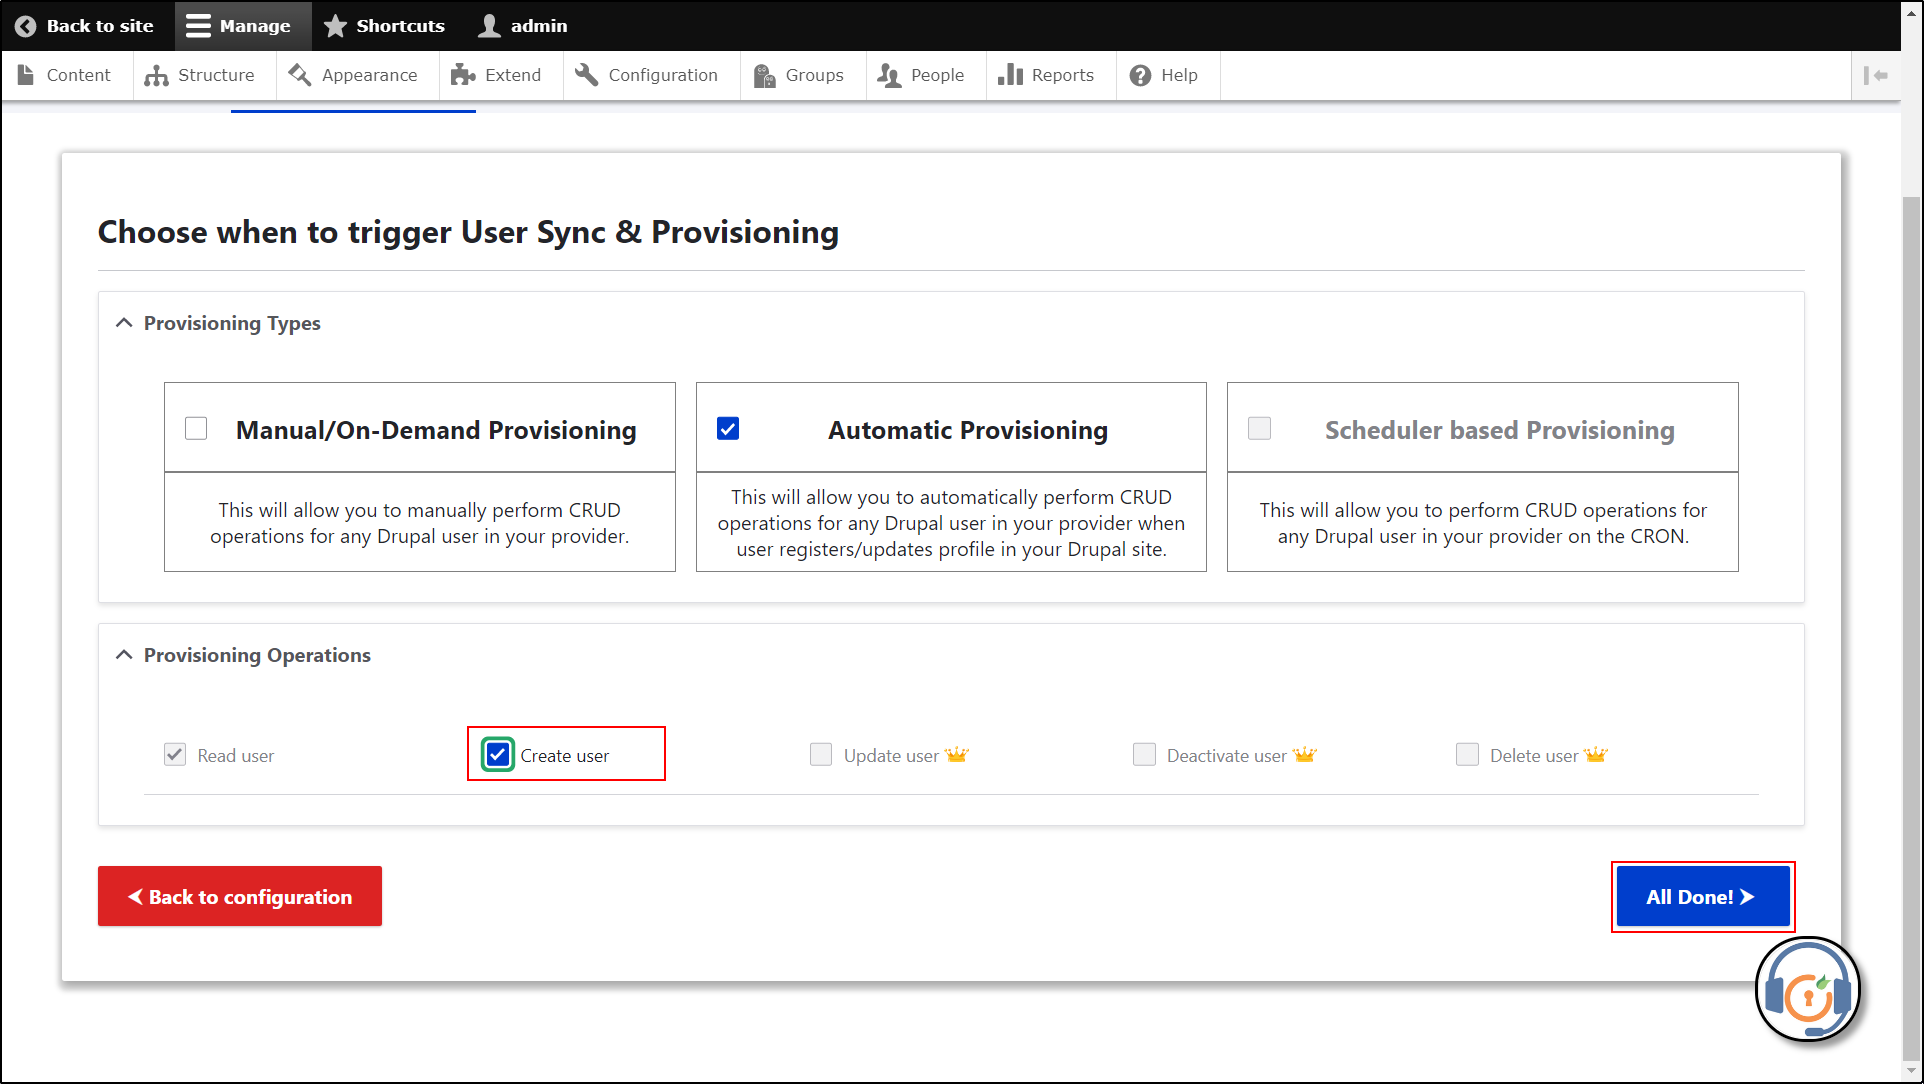
Task: Scroll down the page scrollbar
Action: pos(1909,1073)
